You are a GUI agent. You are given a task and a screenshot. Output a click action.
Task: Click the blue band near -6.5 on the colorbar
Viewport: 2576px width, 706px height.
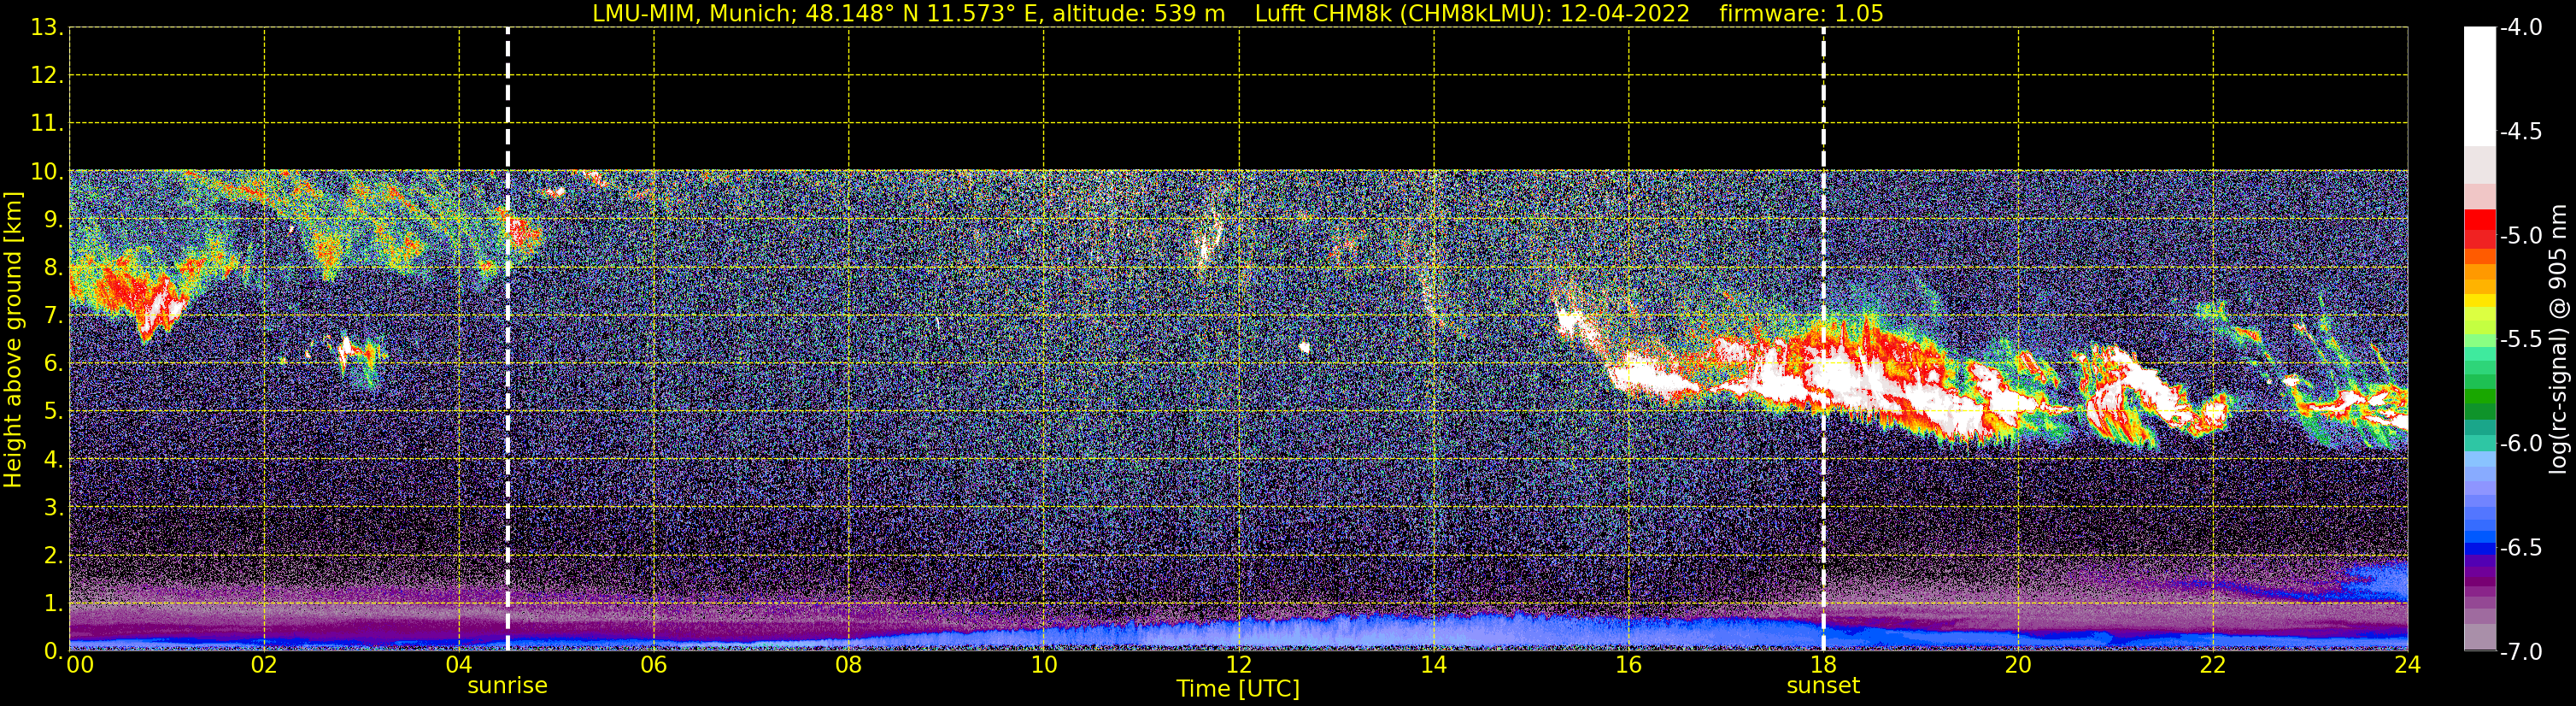pos(2479,548)
